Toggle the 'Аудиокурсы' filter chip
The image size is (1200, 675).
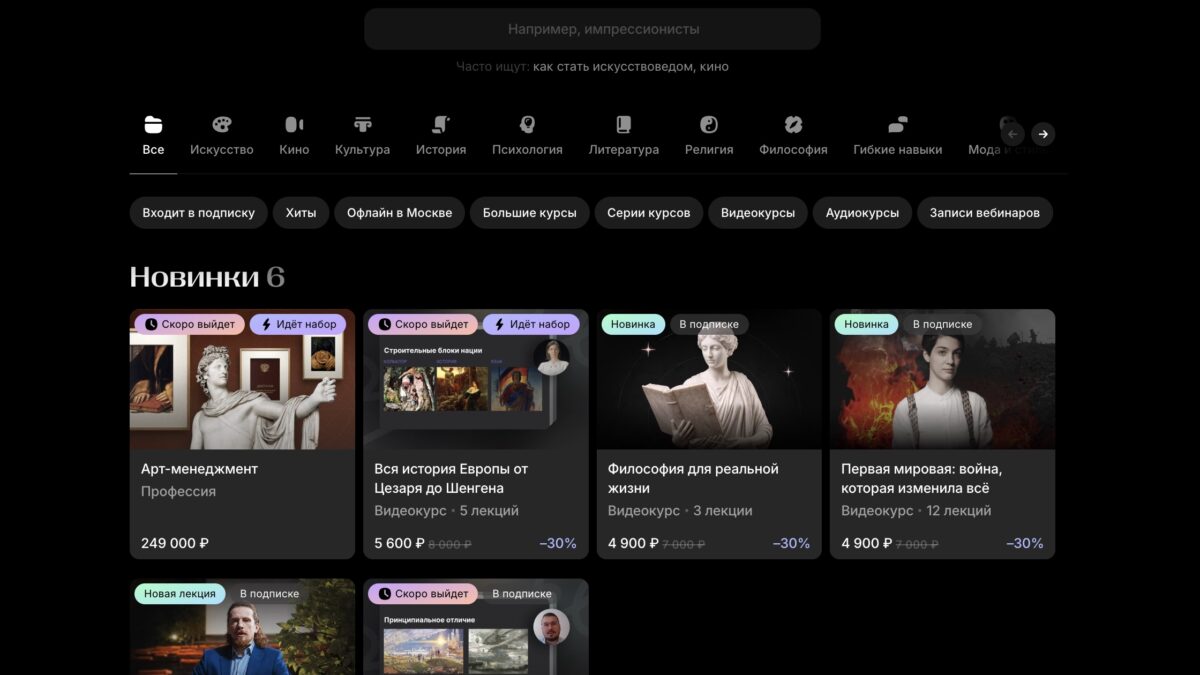pyautogui.click(x=862, y=213)
